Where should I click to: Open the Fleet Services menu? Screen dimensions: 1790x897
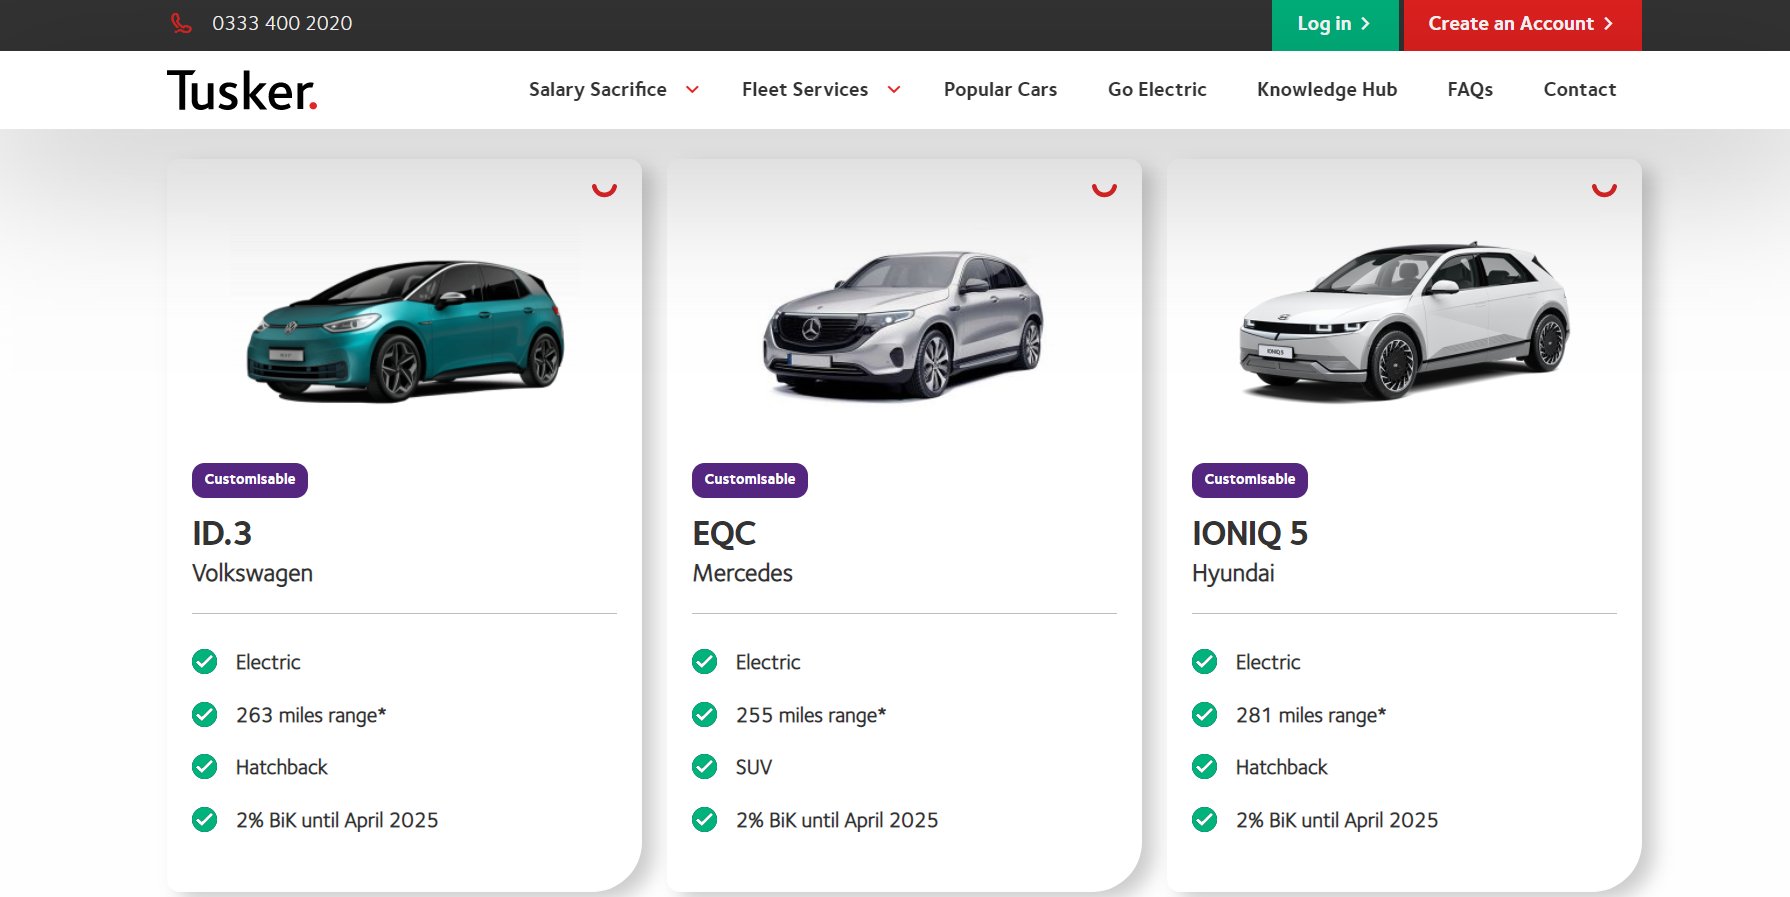coord(805,90)
